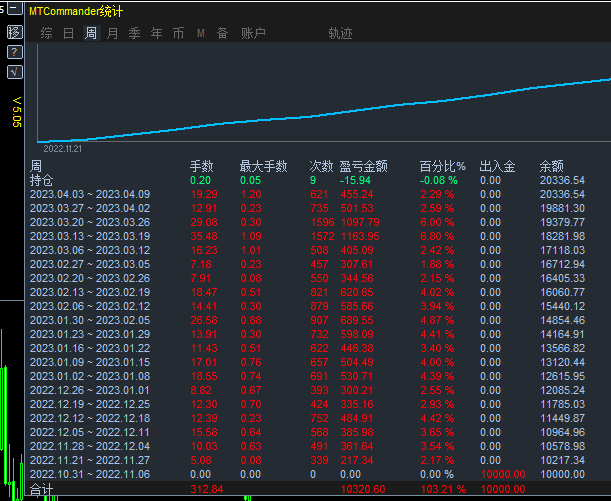Viewport: 611px width, 501px height.
Task: Select row 2023.03.20 ~ 2023.03.26
Action: click(x=90, y=222)
